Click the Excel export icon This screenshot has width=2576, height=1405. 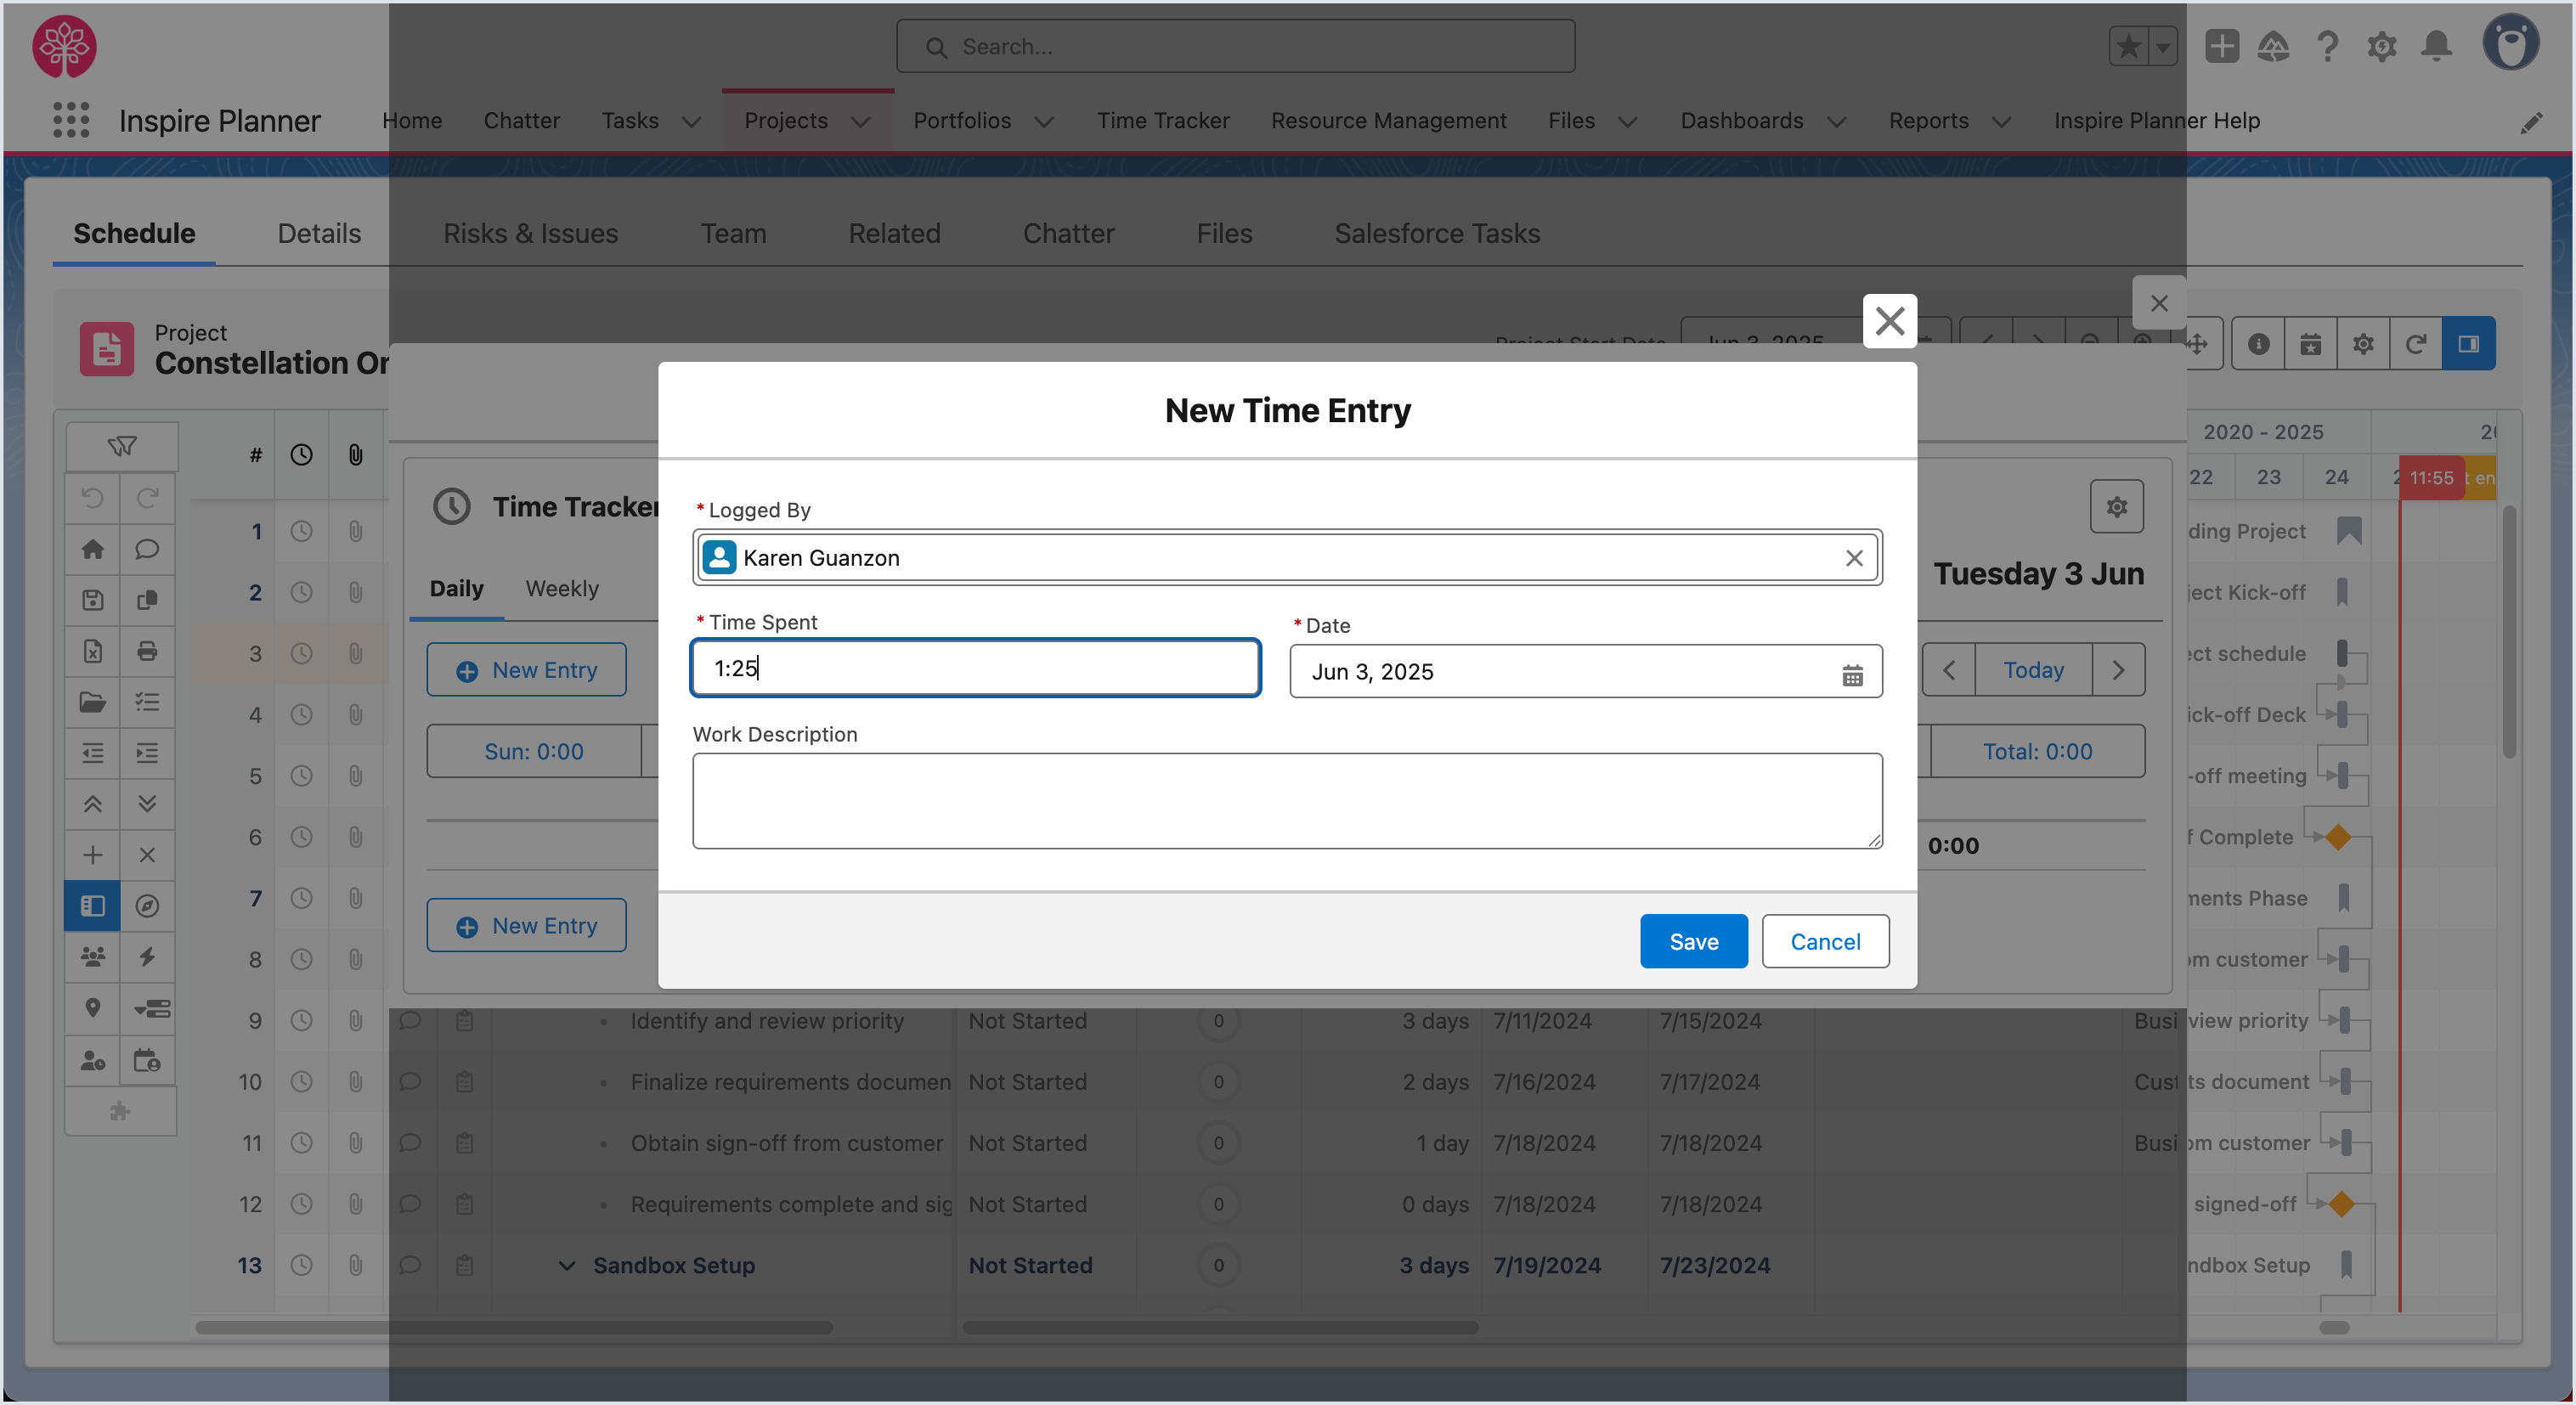(93, 651)
